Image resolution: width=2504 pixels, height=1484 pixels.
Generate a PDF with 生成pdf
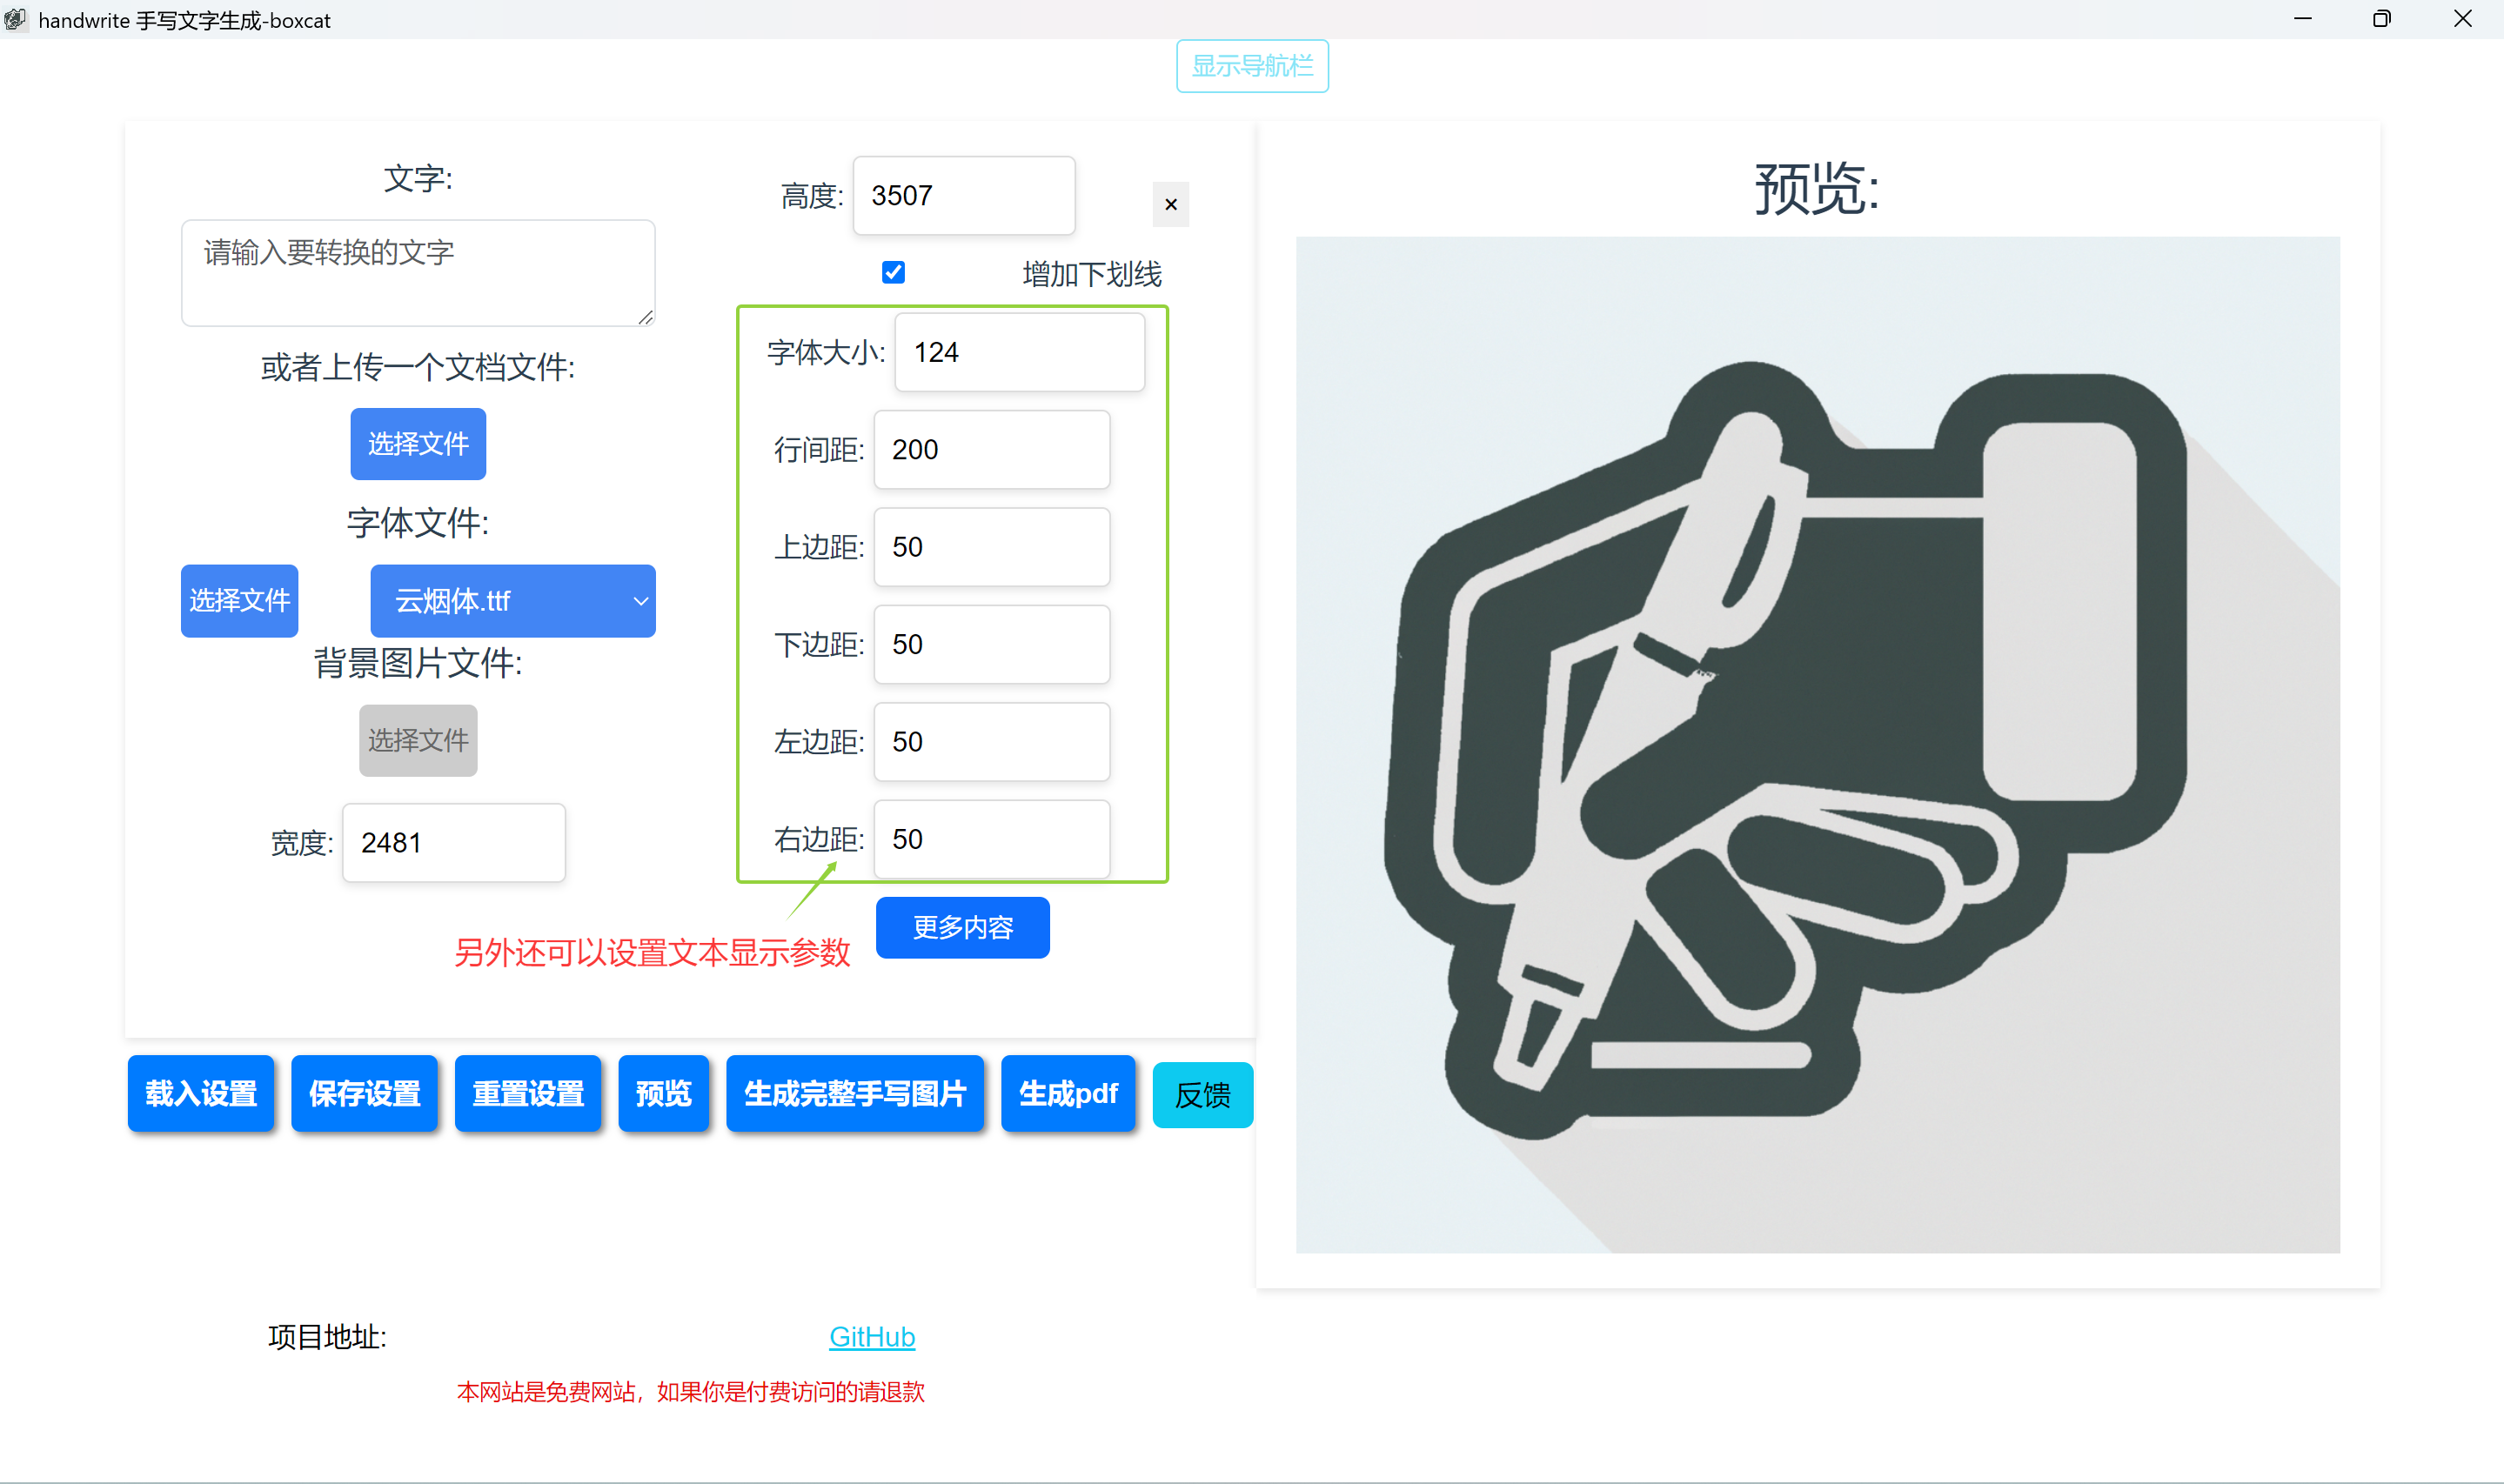[1068, 1094]
